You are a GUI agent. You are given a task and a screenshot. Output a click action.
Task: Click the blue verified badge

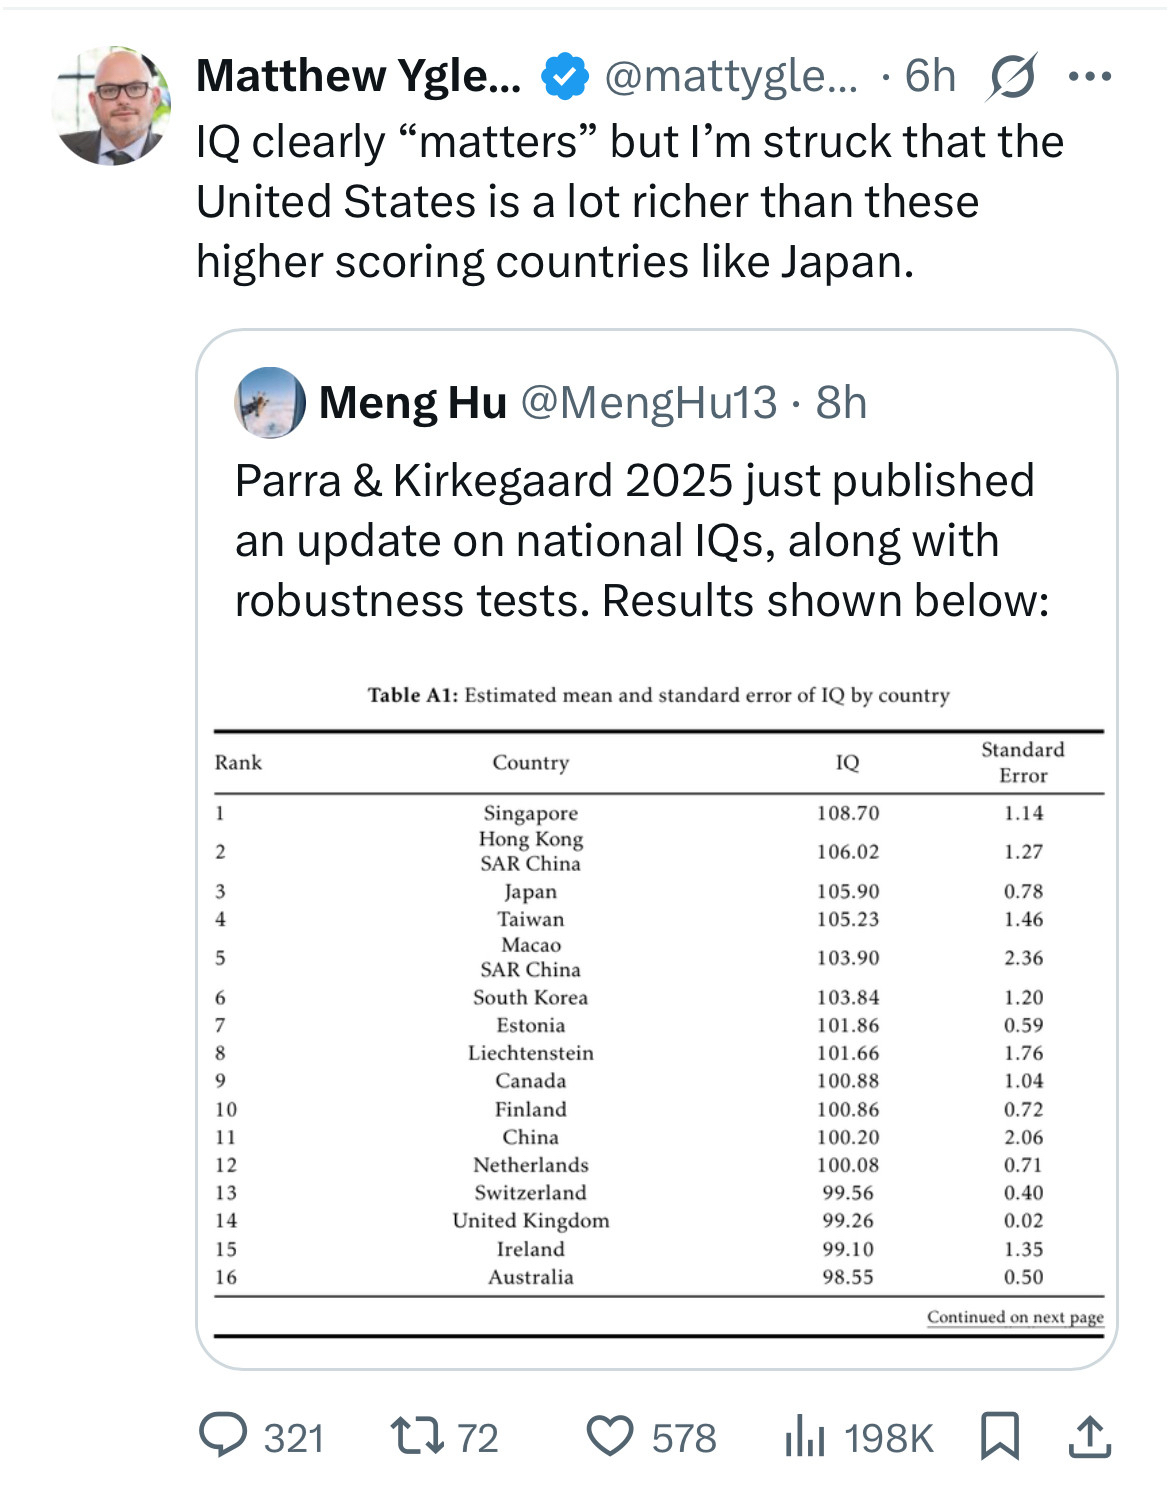pyautogui.click(x=565, y=77)
